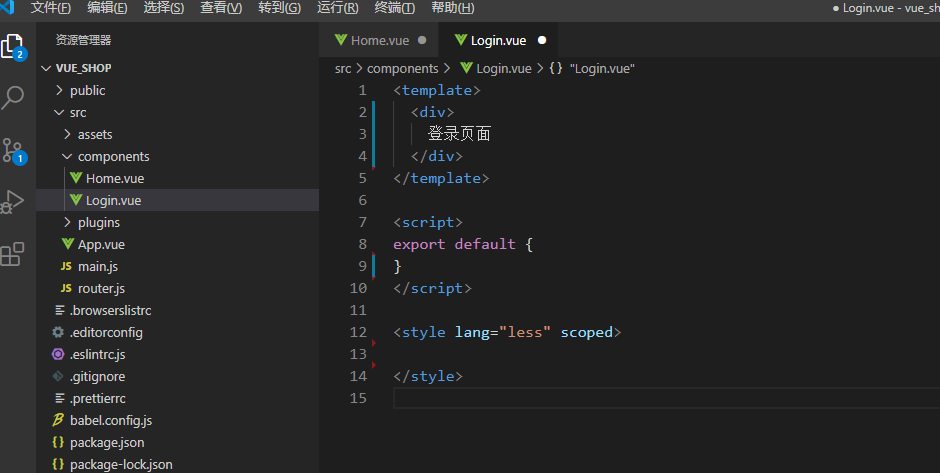Click the unsaved dot on Login.vue tab

point(542,40)
